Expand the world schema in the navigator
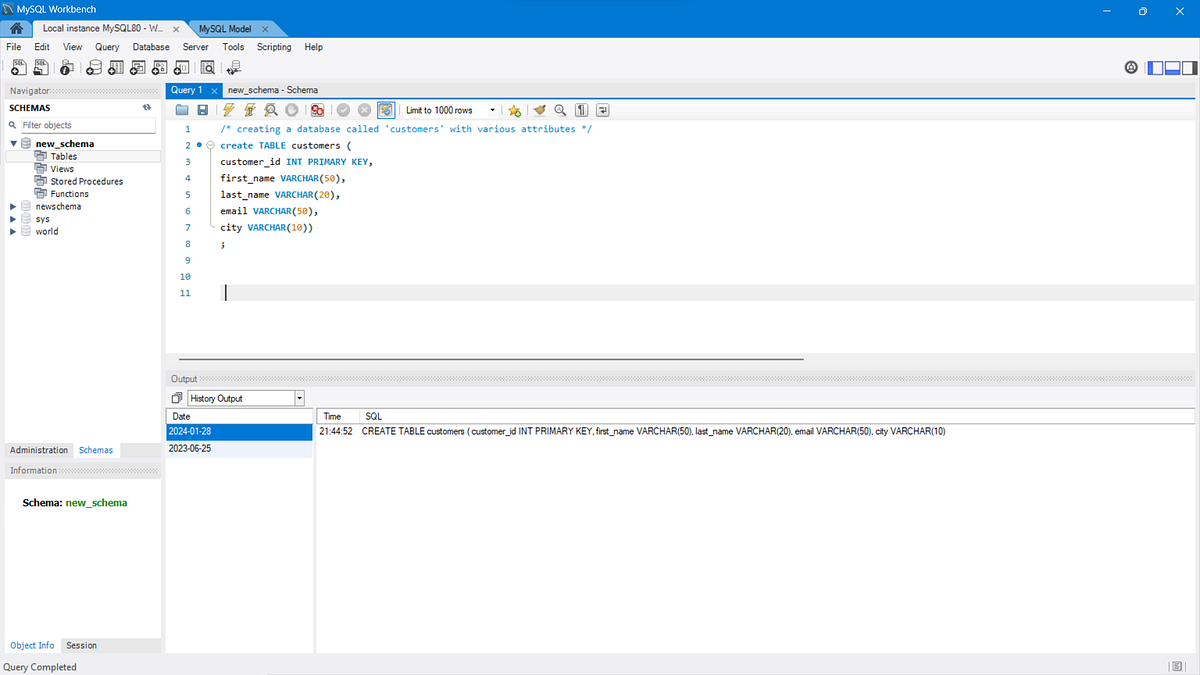1200x675 pixels. point(12,231)
